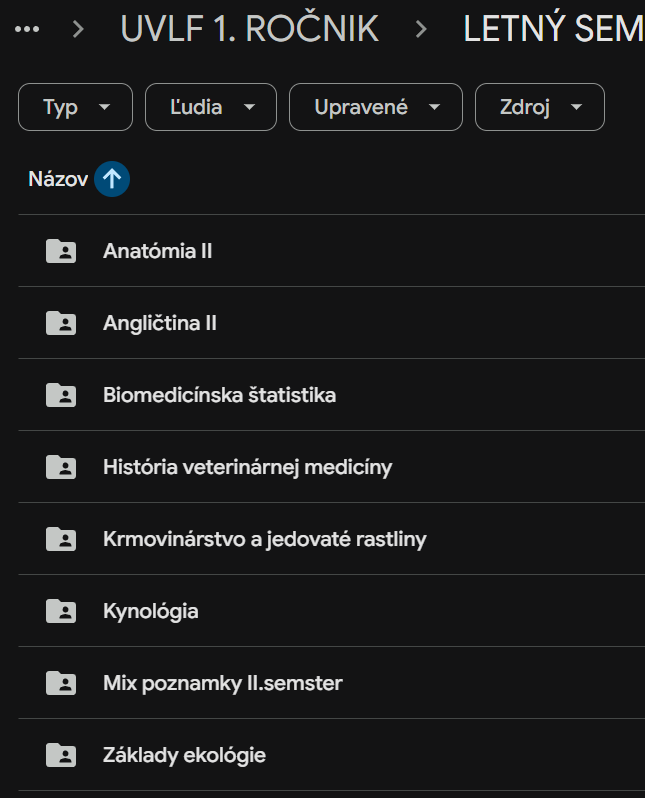645x798 pixels.
Task: Show hidden breadcrumb folders via three dots
Action: [28, 29]
